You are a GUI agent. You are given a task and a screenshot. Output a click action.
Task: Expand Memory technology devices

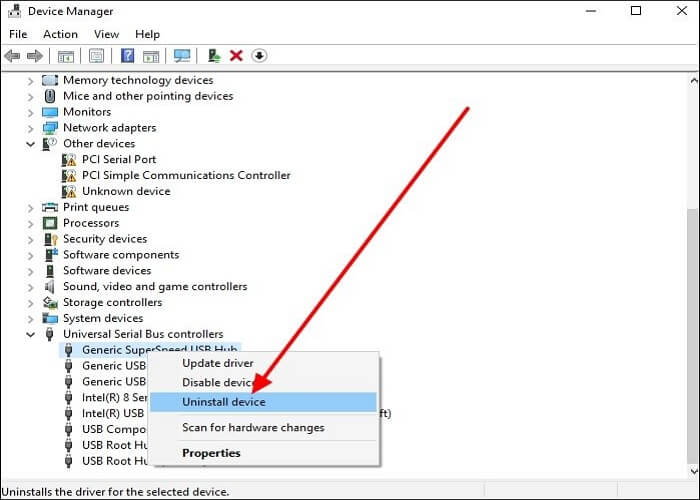(30, 81)
